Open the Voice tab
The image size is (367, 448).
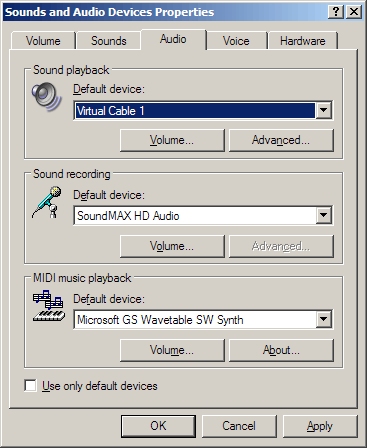tap(236, 41)
